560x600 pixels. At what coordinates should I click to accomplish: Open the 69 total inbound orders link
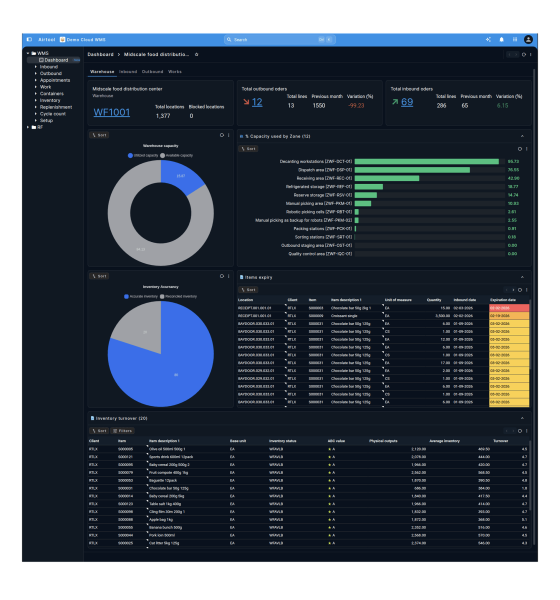[x=407, y=102]
